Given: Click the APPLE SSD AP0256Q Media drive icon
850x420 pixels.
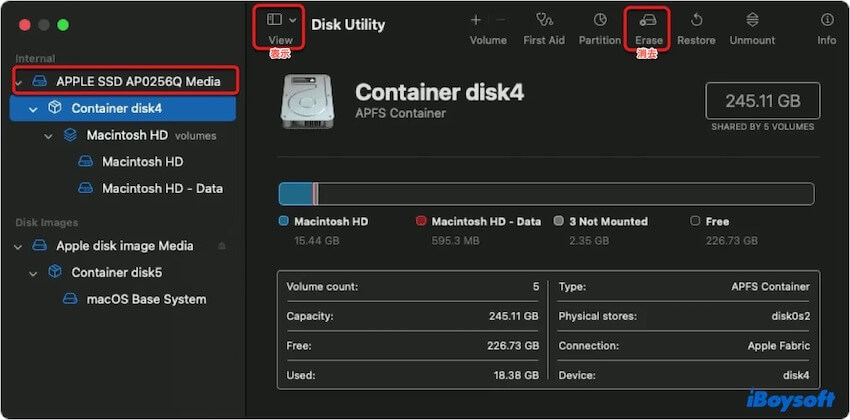Looking at the screenshot, I should click(x=40, y=81).
